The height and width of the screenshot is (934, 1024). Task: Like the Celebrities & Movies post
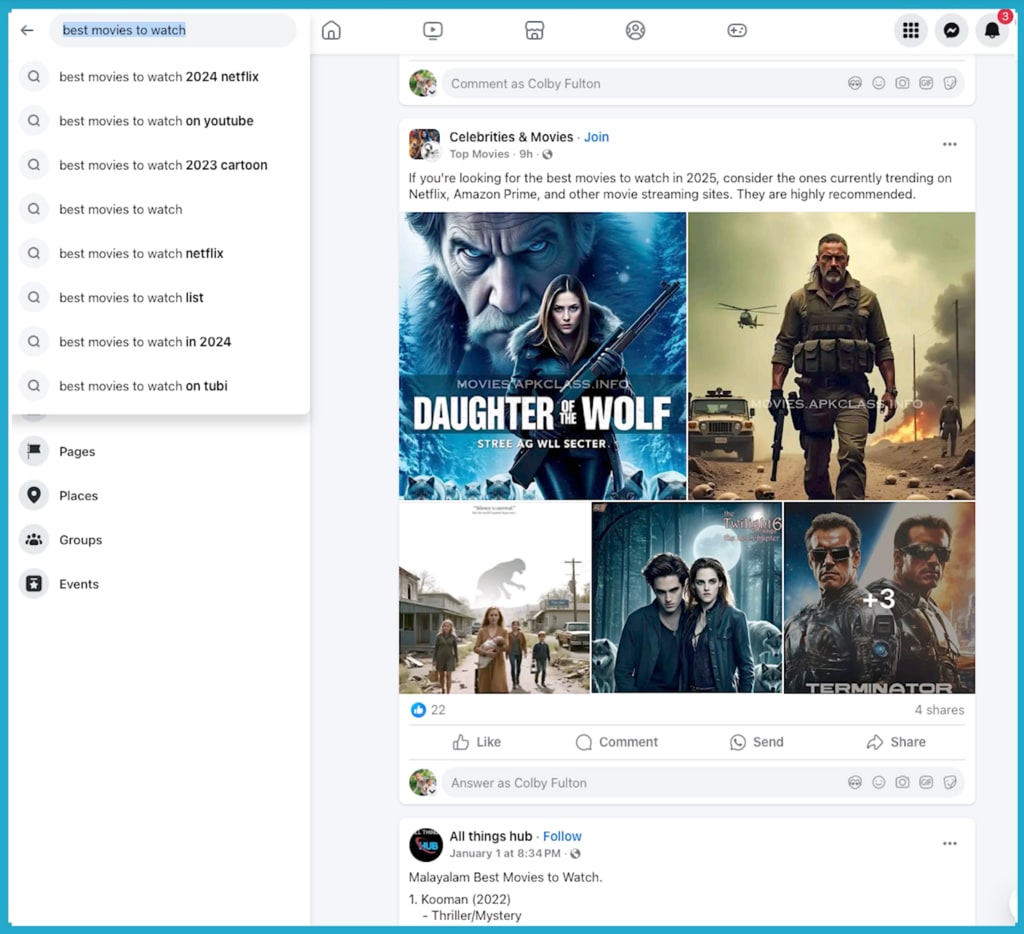click(477, 742)
